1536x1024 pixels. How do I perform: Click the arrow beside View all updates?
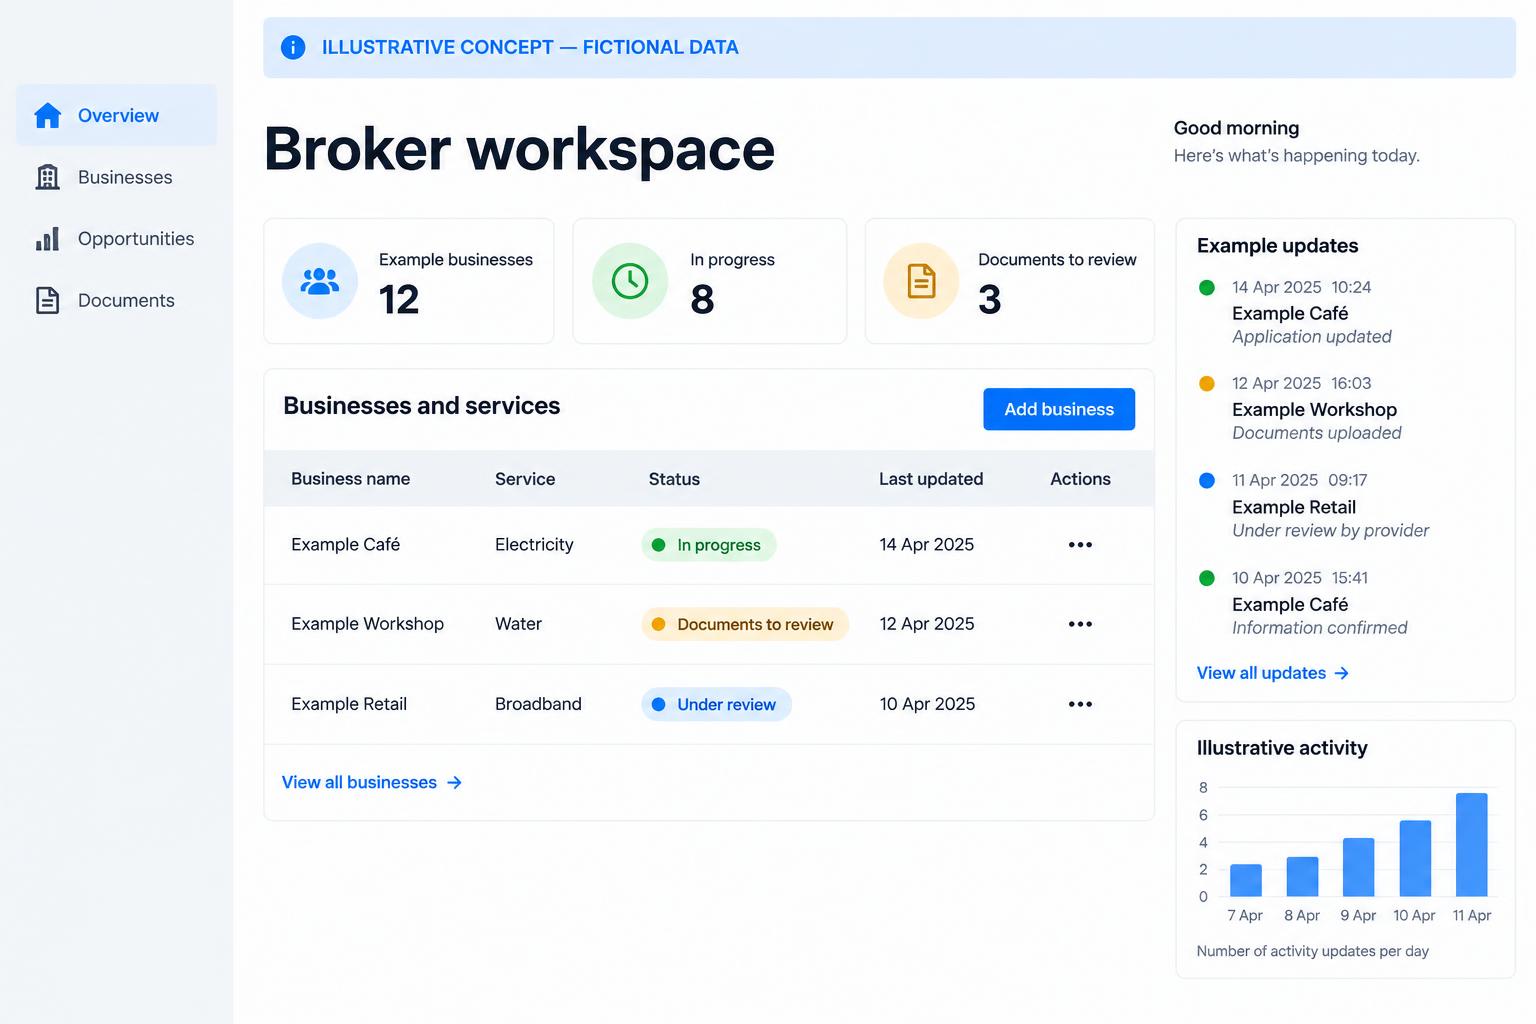coord(1342,674)
